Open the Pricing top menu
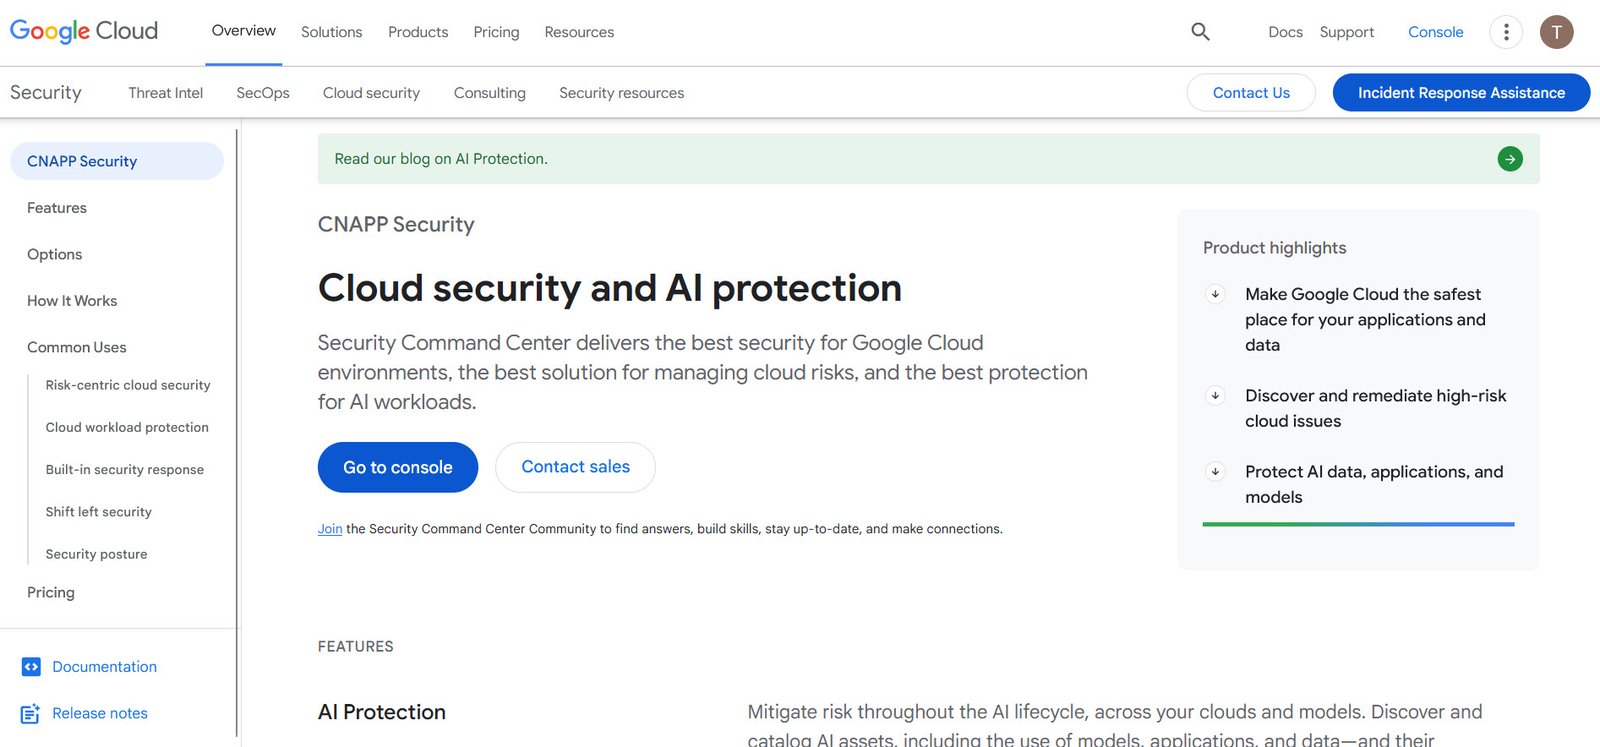This screenshot has height=747, width=1600. 496,32
